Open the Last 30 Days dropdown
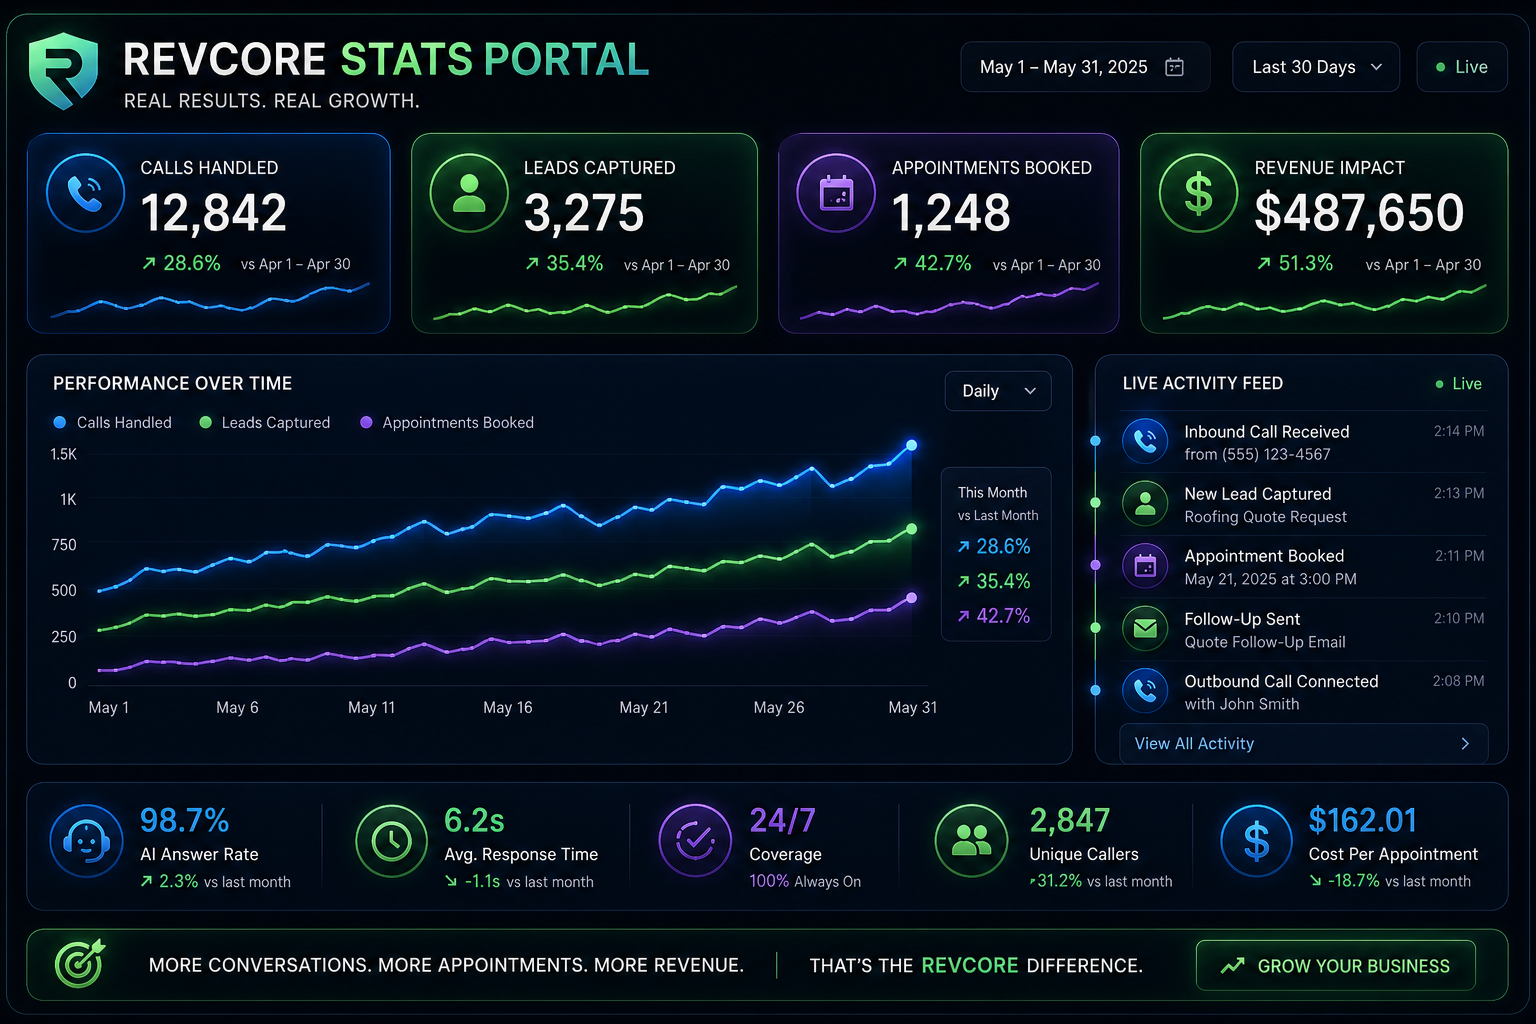The width and height of the screenshot is (1536, 1024). pos(1316,67)
